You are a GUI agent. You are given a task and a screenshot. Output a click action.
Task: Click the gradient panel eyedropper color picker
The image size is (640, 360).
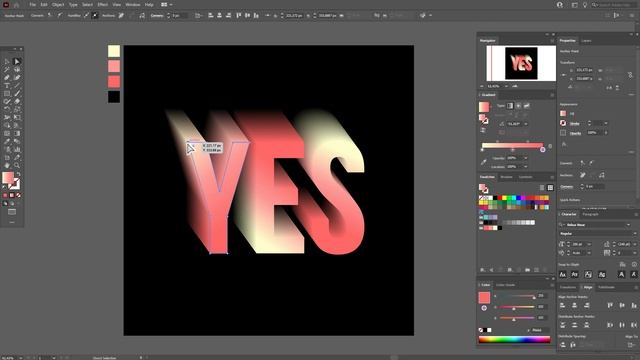[x=484, y=162]
